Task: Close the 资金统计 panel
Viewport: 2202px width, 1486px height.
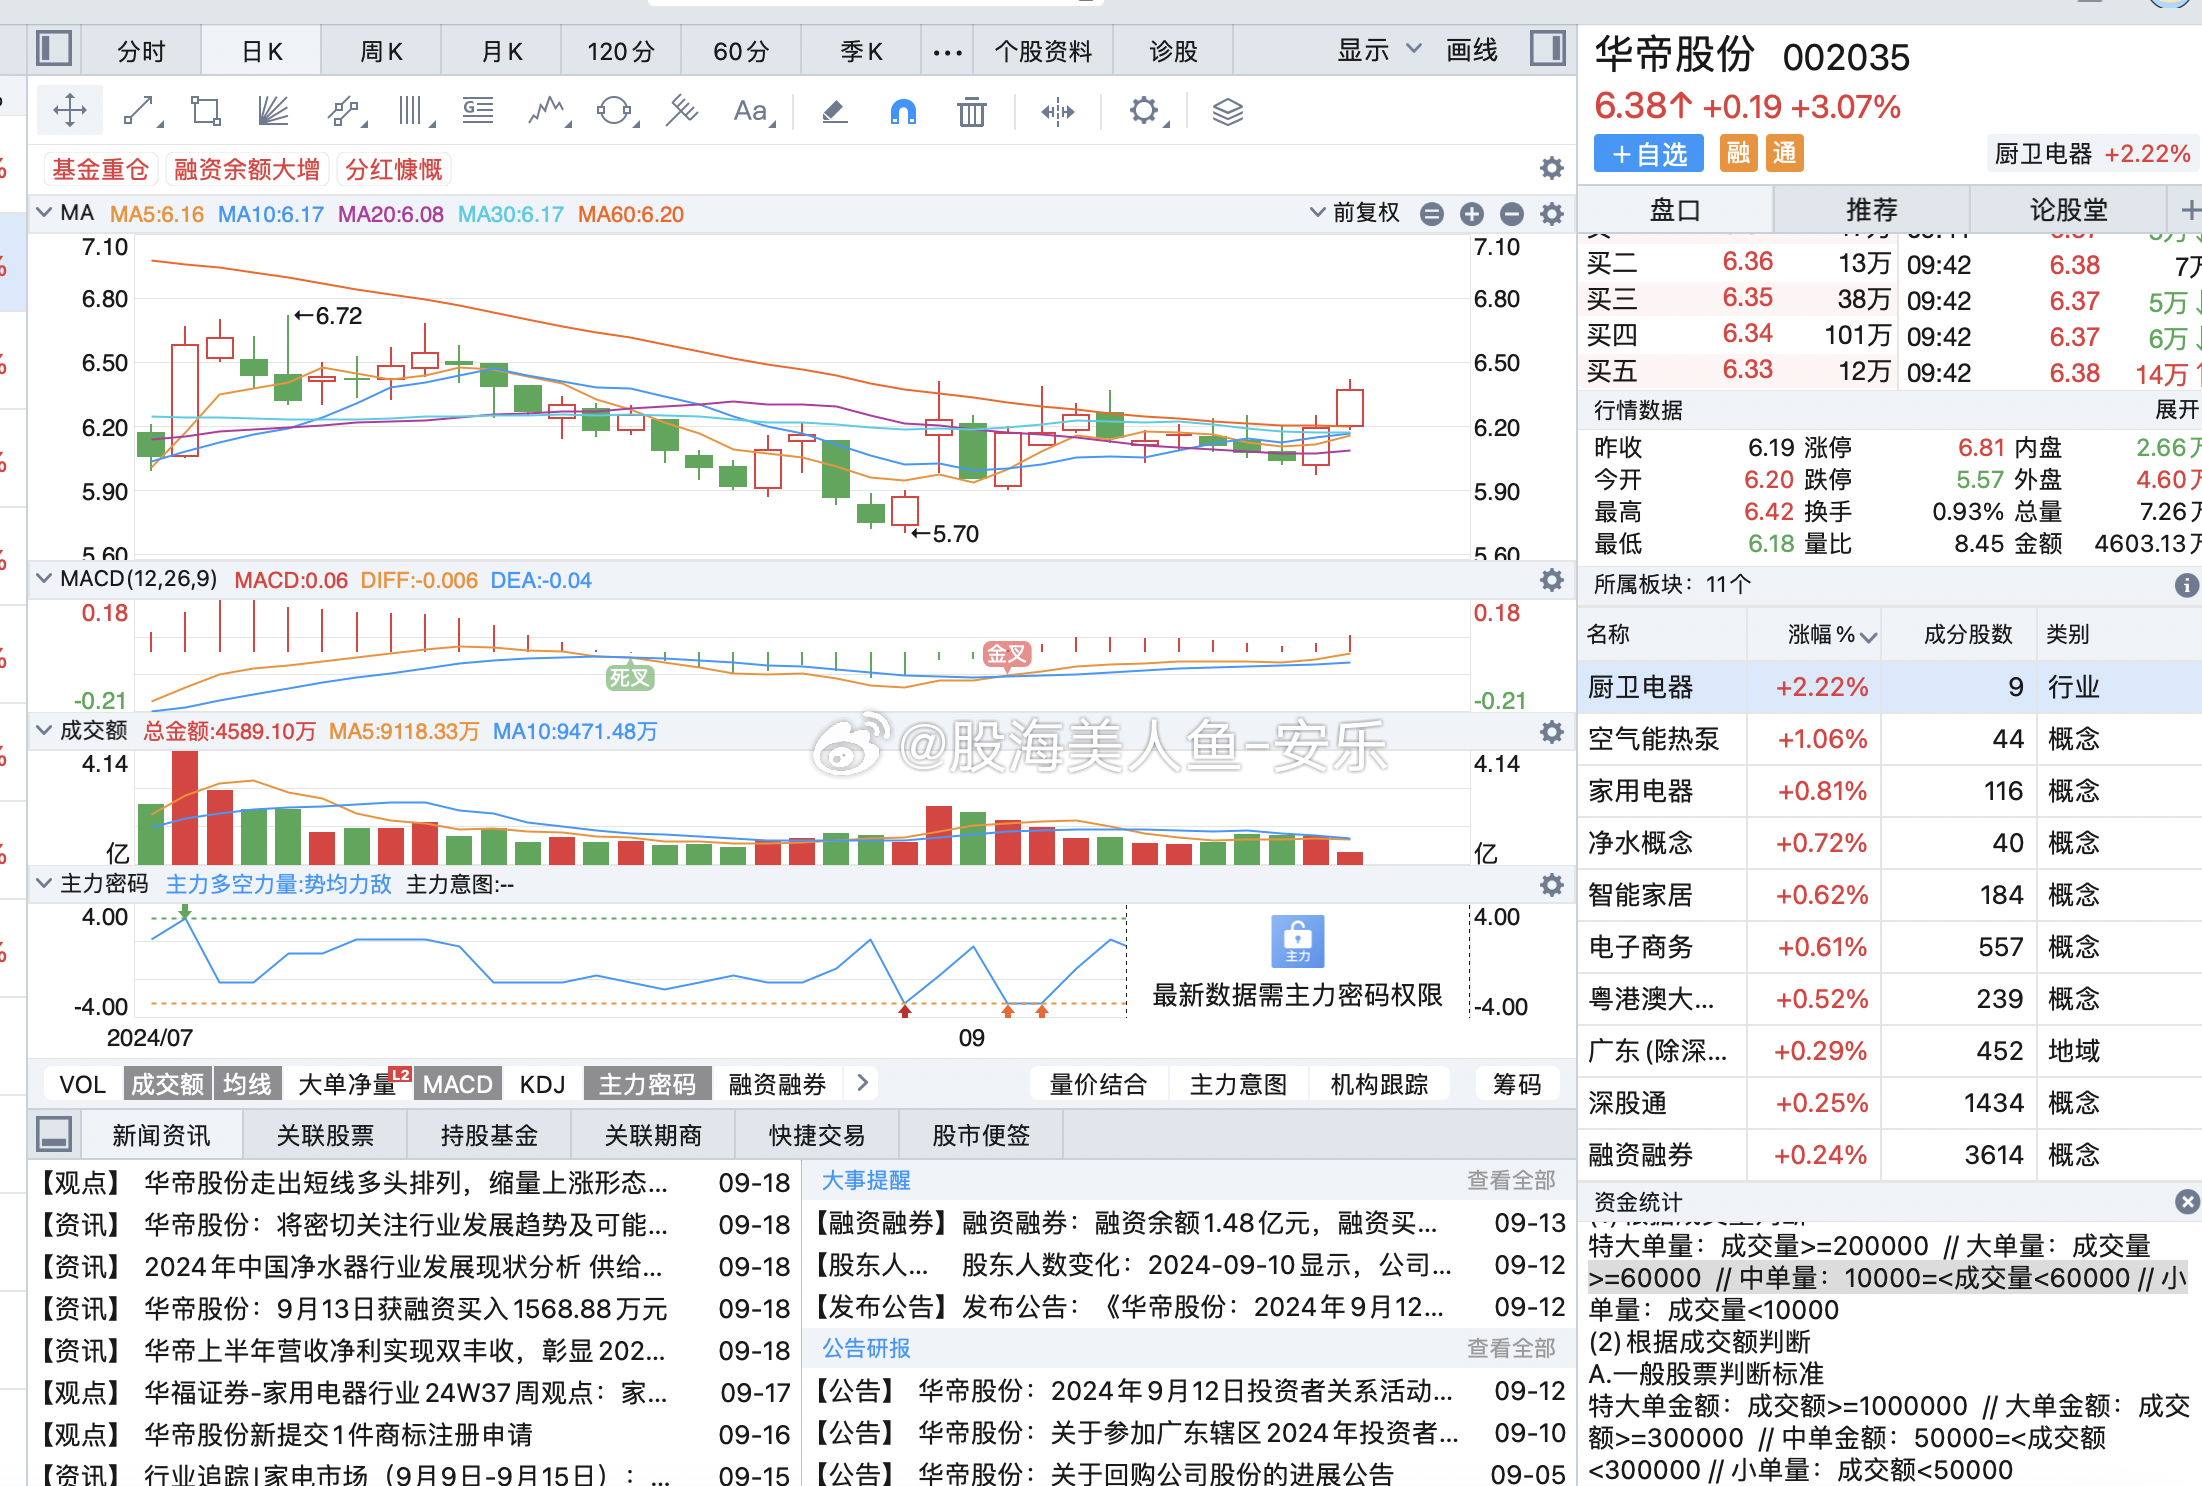Action: tap(2187, 1202)
